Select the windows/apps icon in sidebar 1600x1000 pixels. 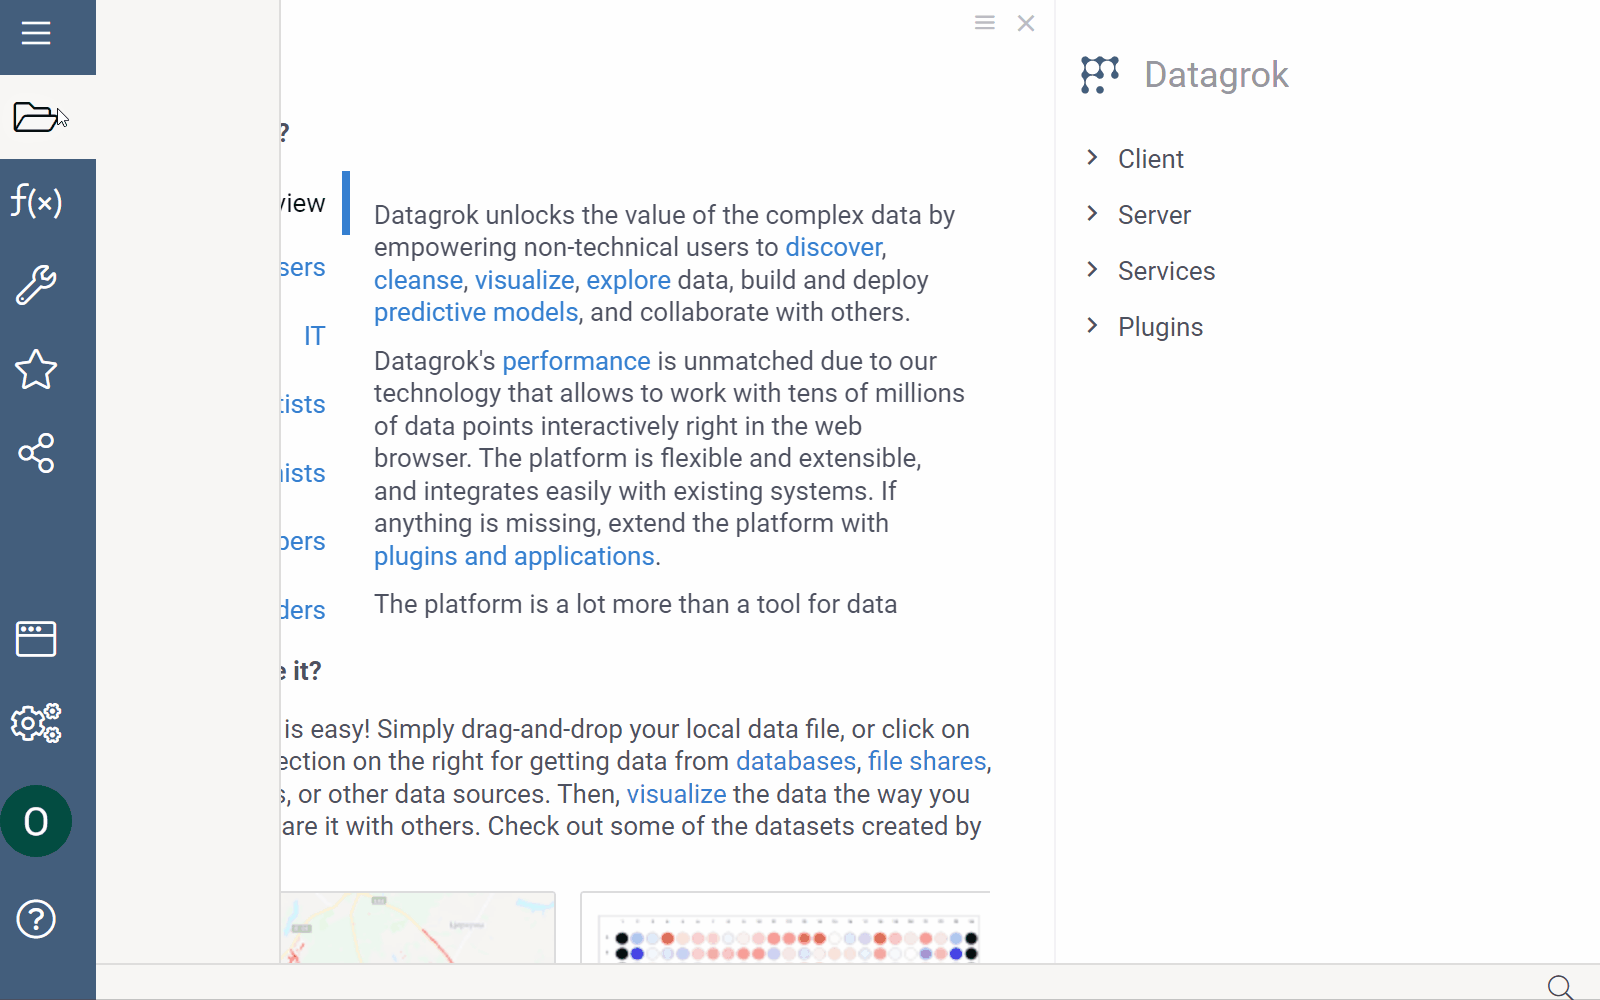point(36,638)
